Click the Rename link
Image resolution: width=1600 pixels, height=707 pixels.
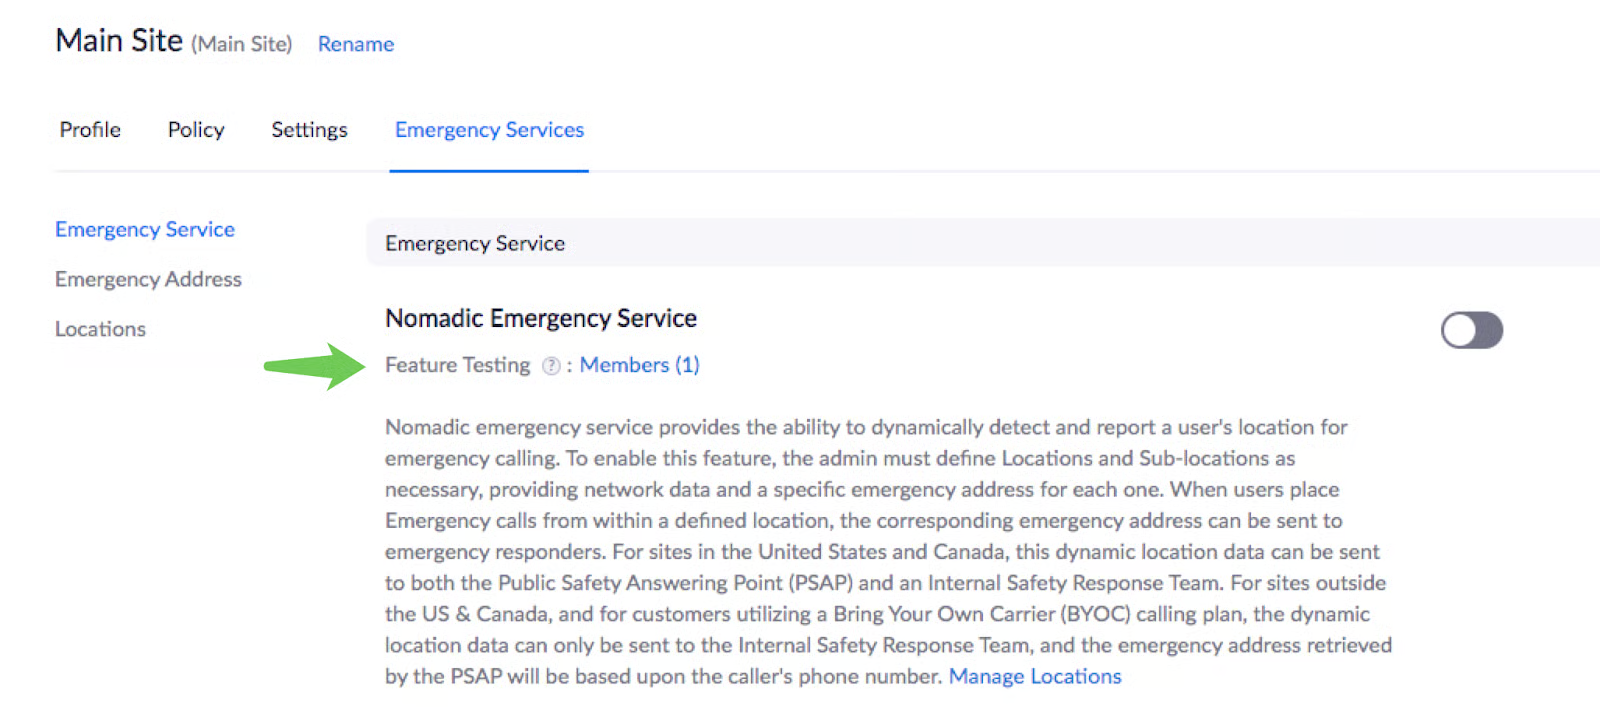point(356,44)
